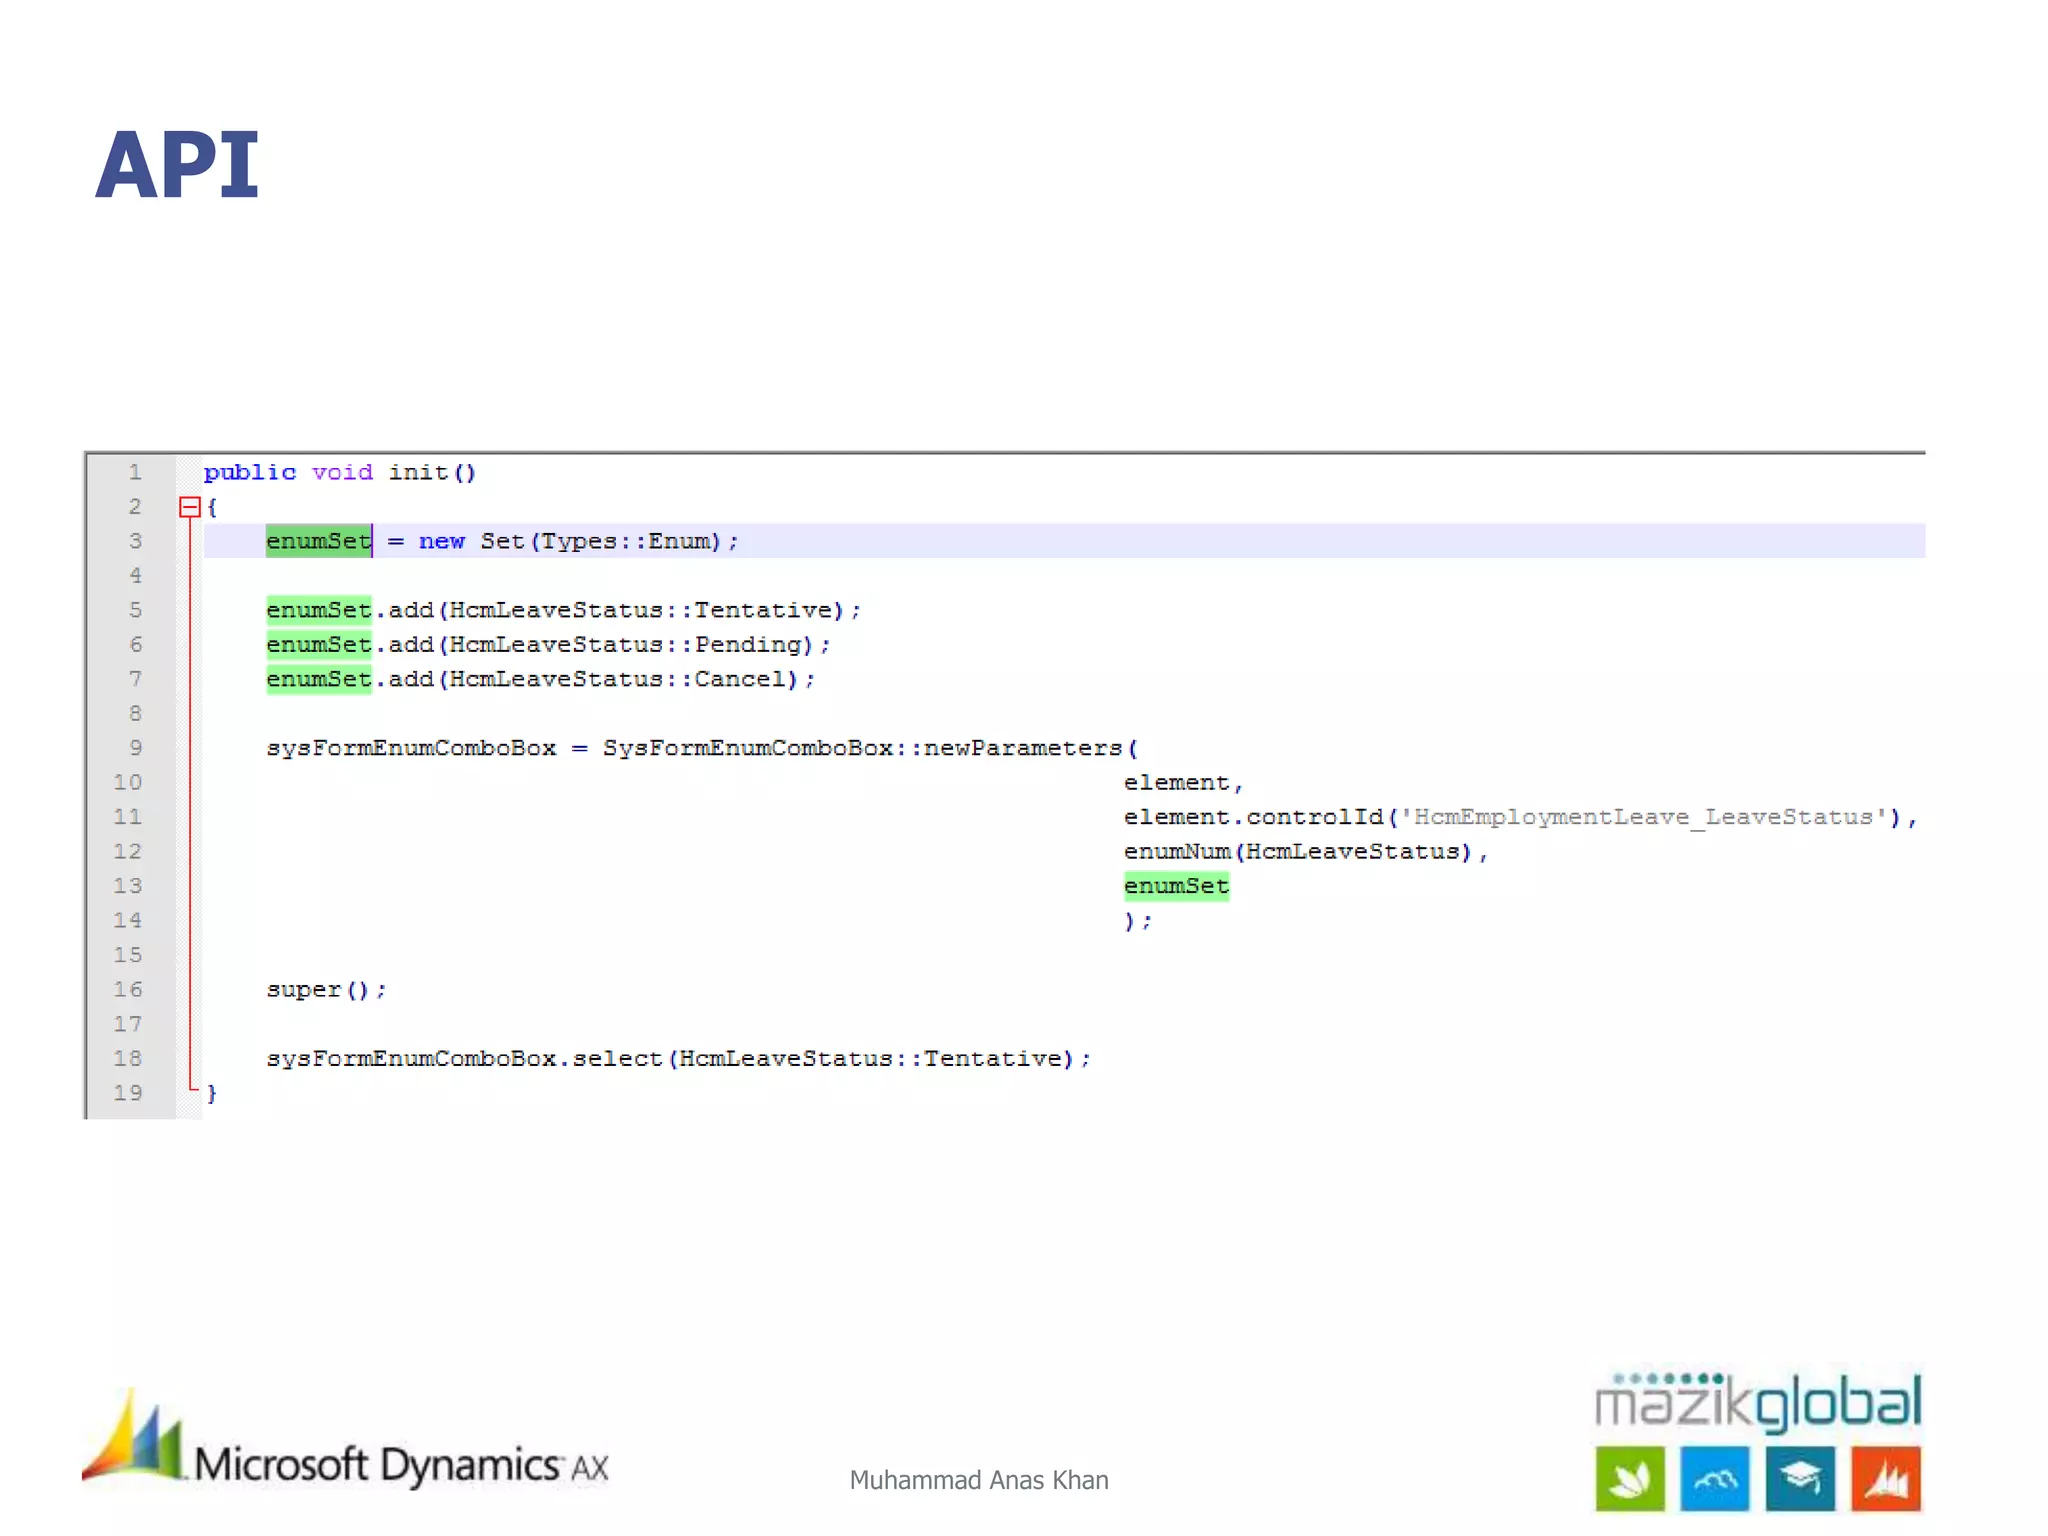Collapse the init method fold marker
Viewport: 2048px width, 1536px height.
tap(189, 507)
